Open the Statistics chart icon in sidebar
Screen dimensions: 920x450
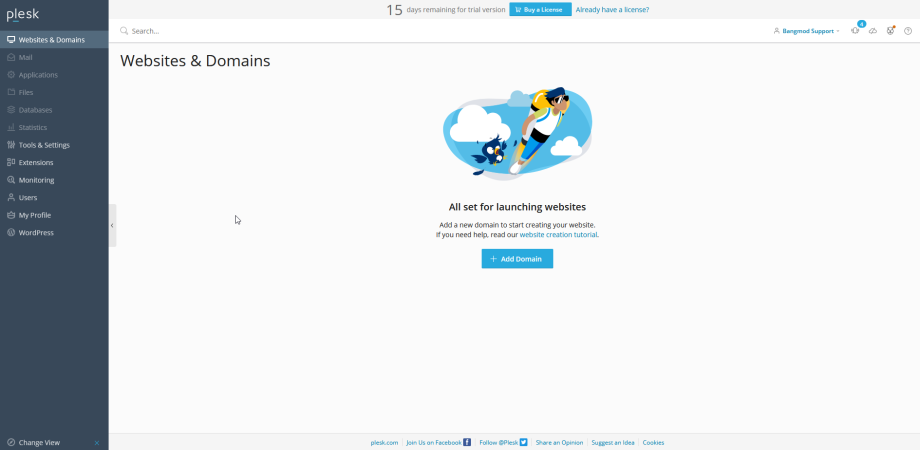point(11,127)
